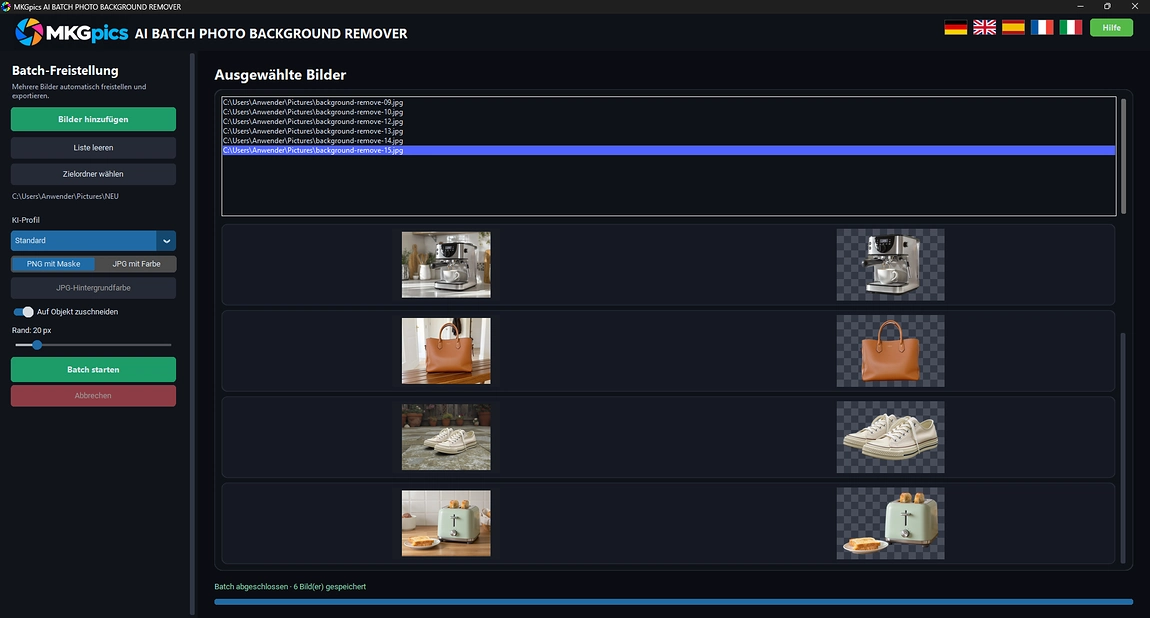Click the blue batch progress bar
This screenshot has height=618, width=1150.
673,602
